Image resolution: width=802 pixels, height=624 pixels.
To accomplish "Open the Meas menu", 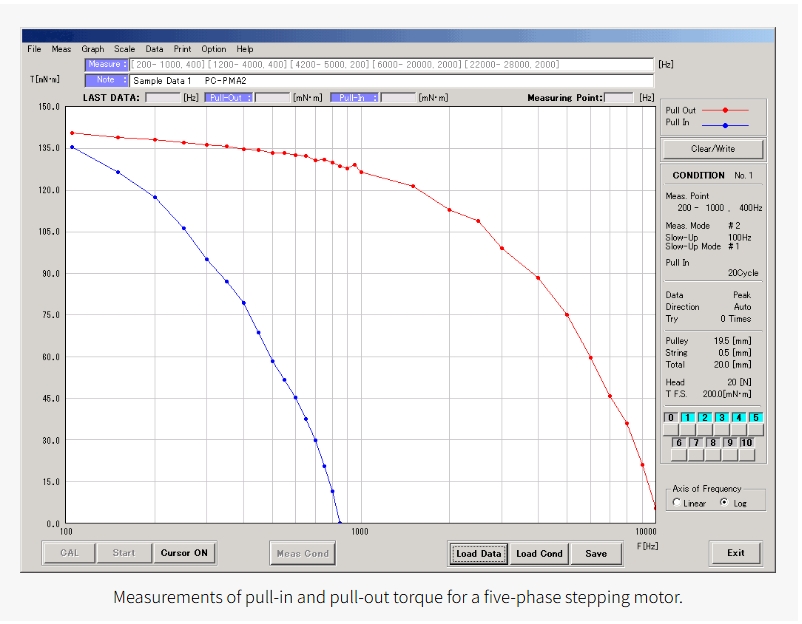I will click(61, 49).
